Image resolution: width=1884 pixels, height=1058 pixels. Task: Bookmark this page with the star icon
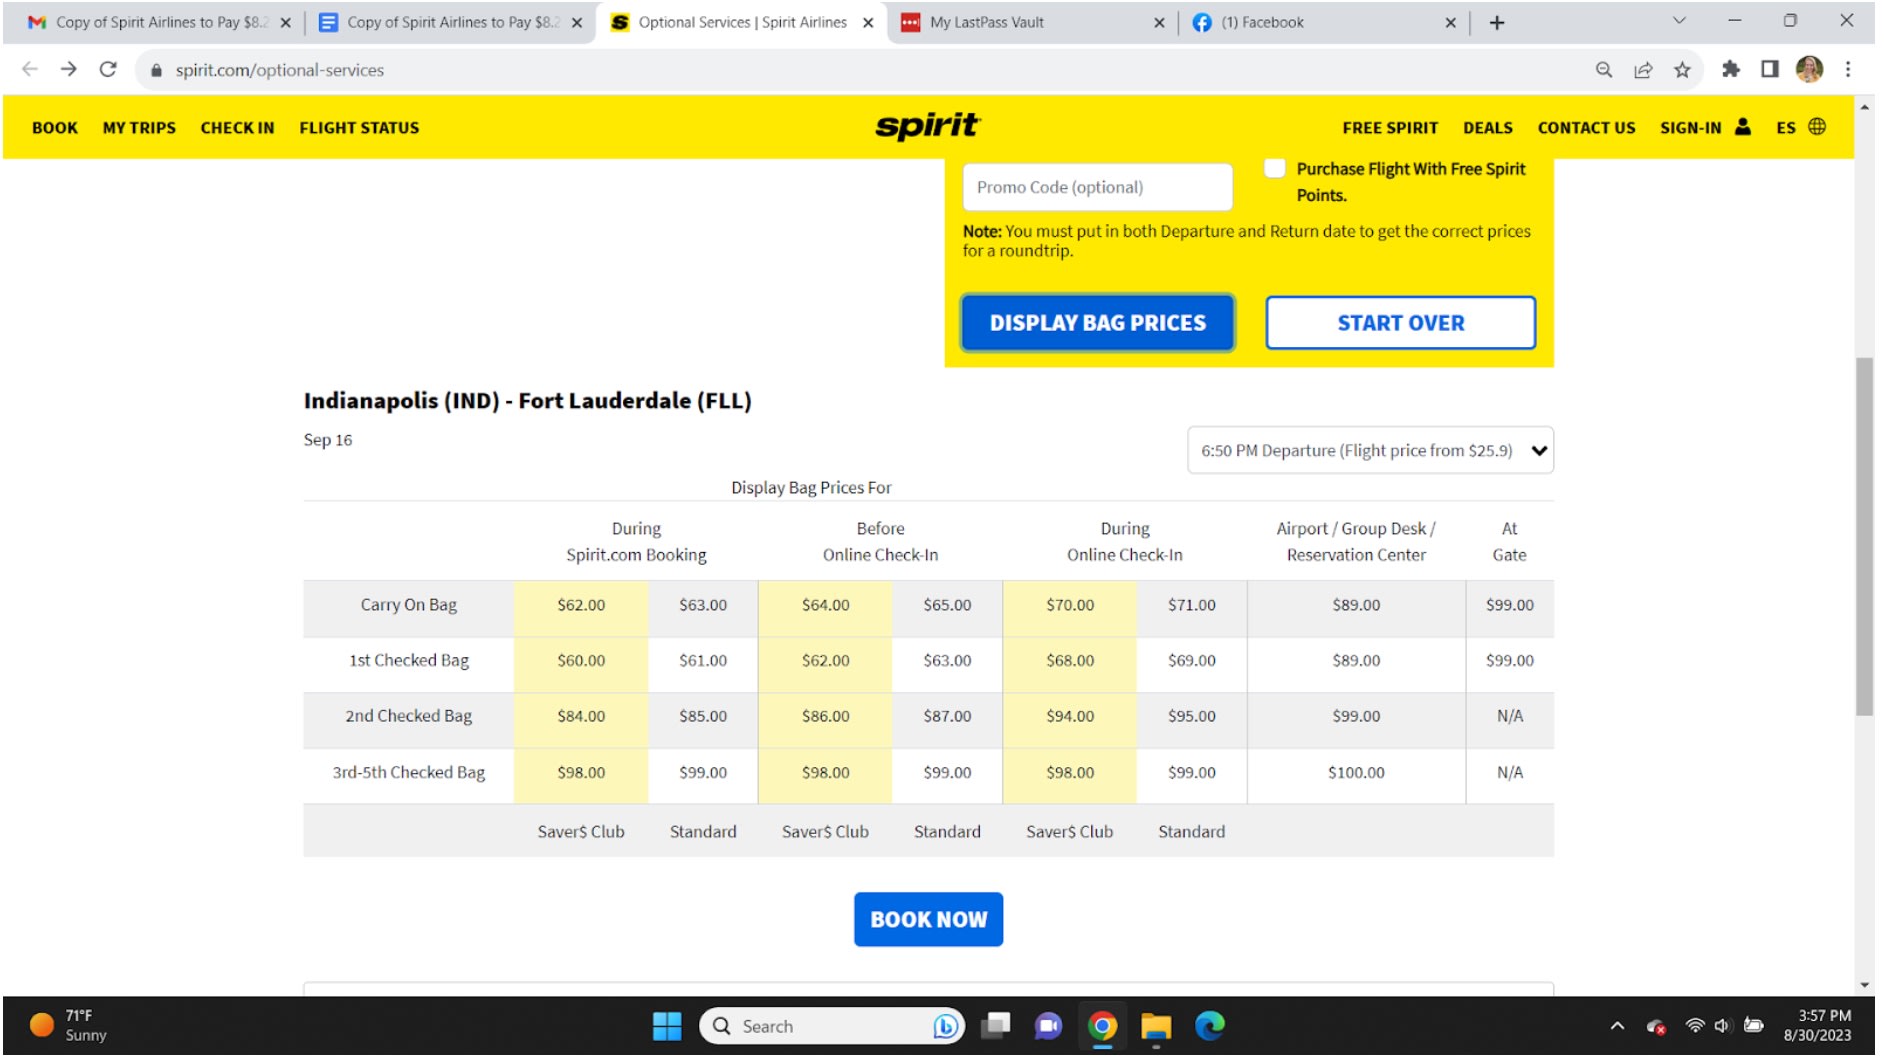pyautogui.click(x=1682, y=70)
